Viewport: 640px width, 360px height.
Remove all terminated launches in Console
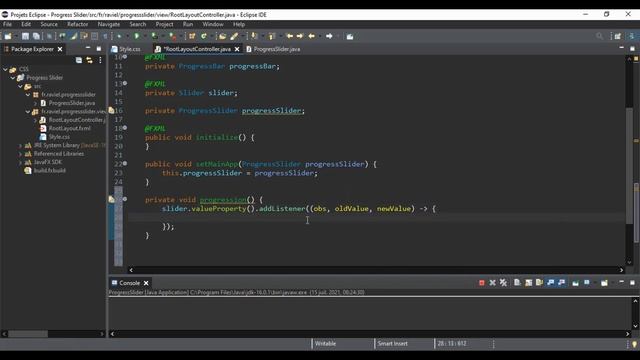pos(503,282)
